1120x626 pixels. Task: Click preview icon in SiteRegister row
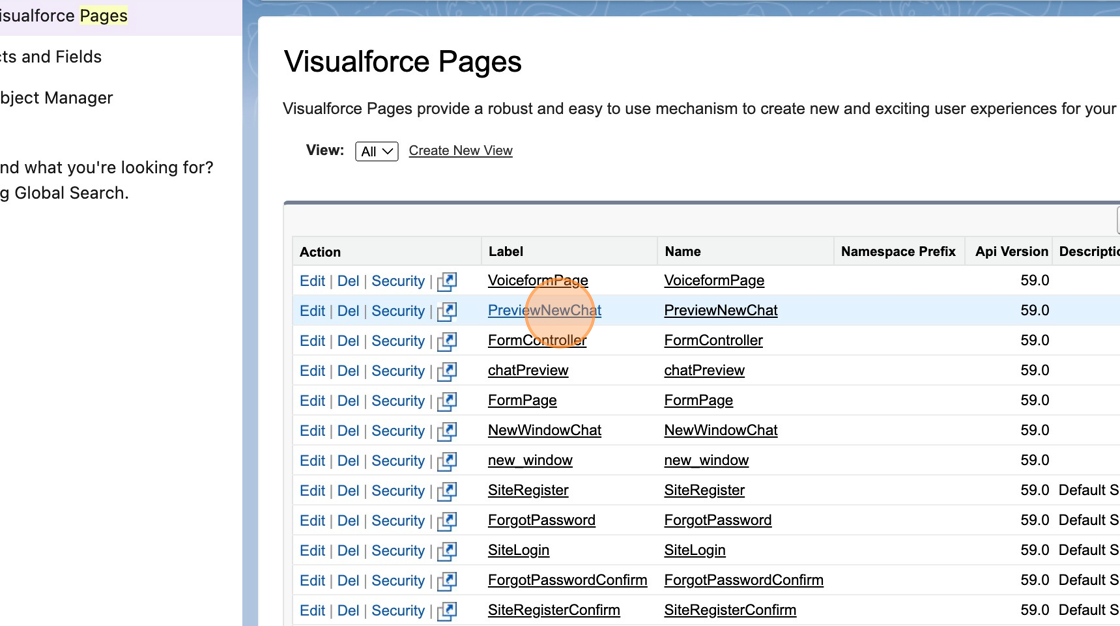pos(447,491)
